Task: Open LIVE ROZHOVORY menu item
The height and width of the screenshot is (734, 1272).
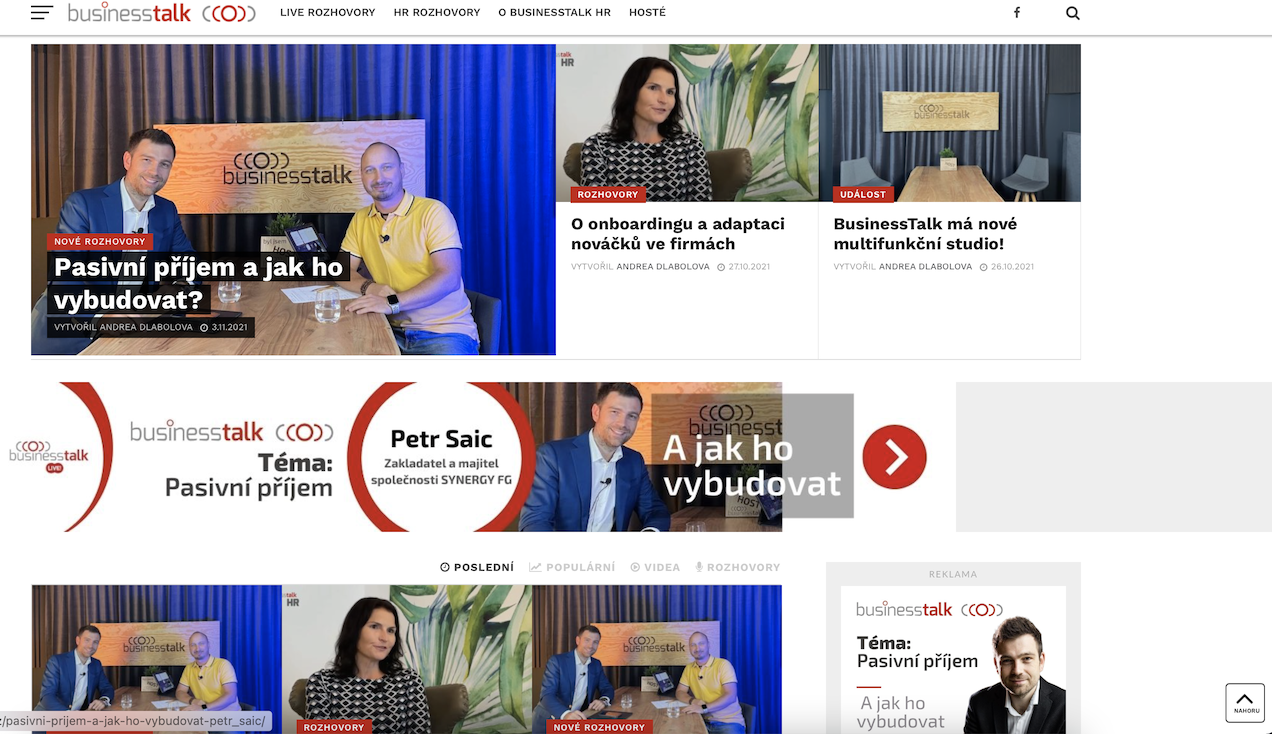Action: tap(328, 13)
